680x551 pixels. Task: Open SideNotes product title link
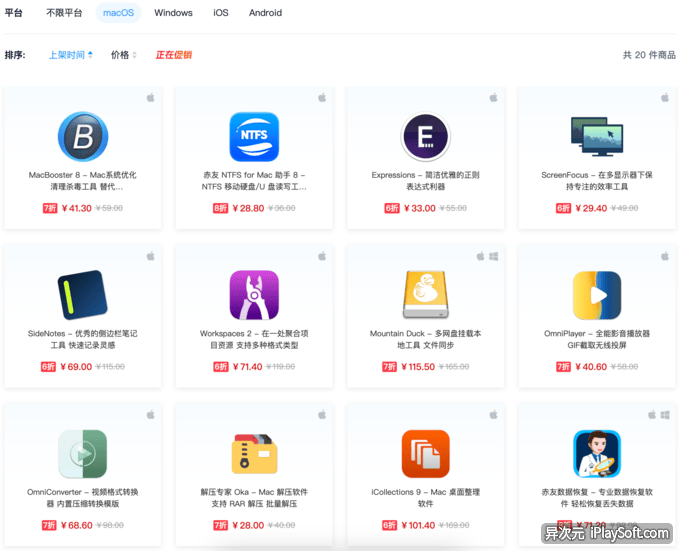click(x=83, y=339)
